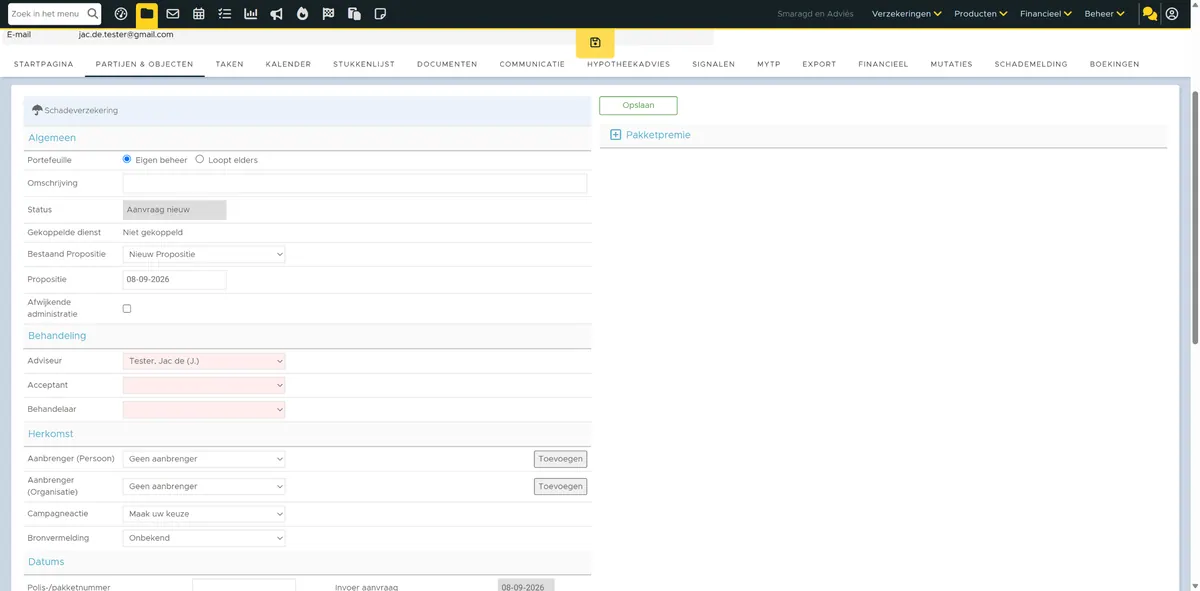Open the yellow chat bubbles icon

[x=1150, y=14]
